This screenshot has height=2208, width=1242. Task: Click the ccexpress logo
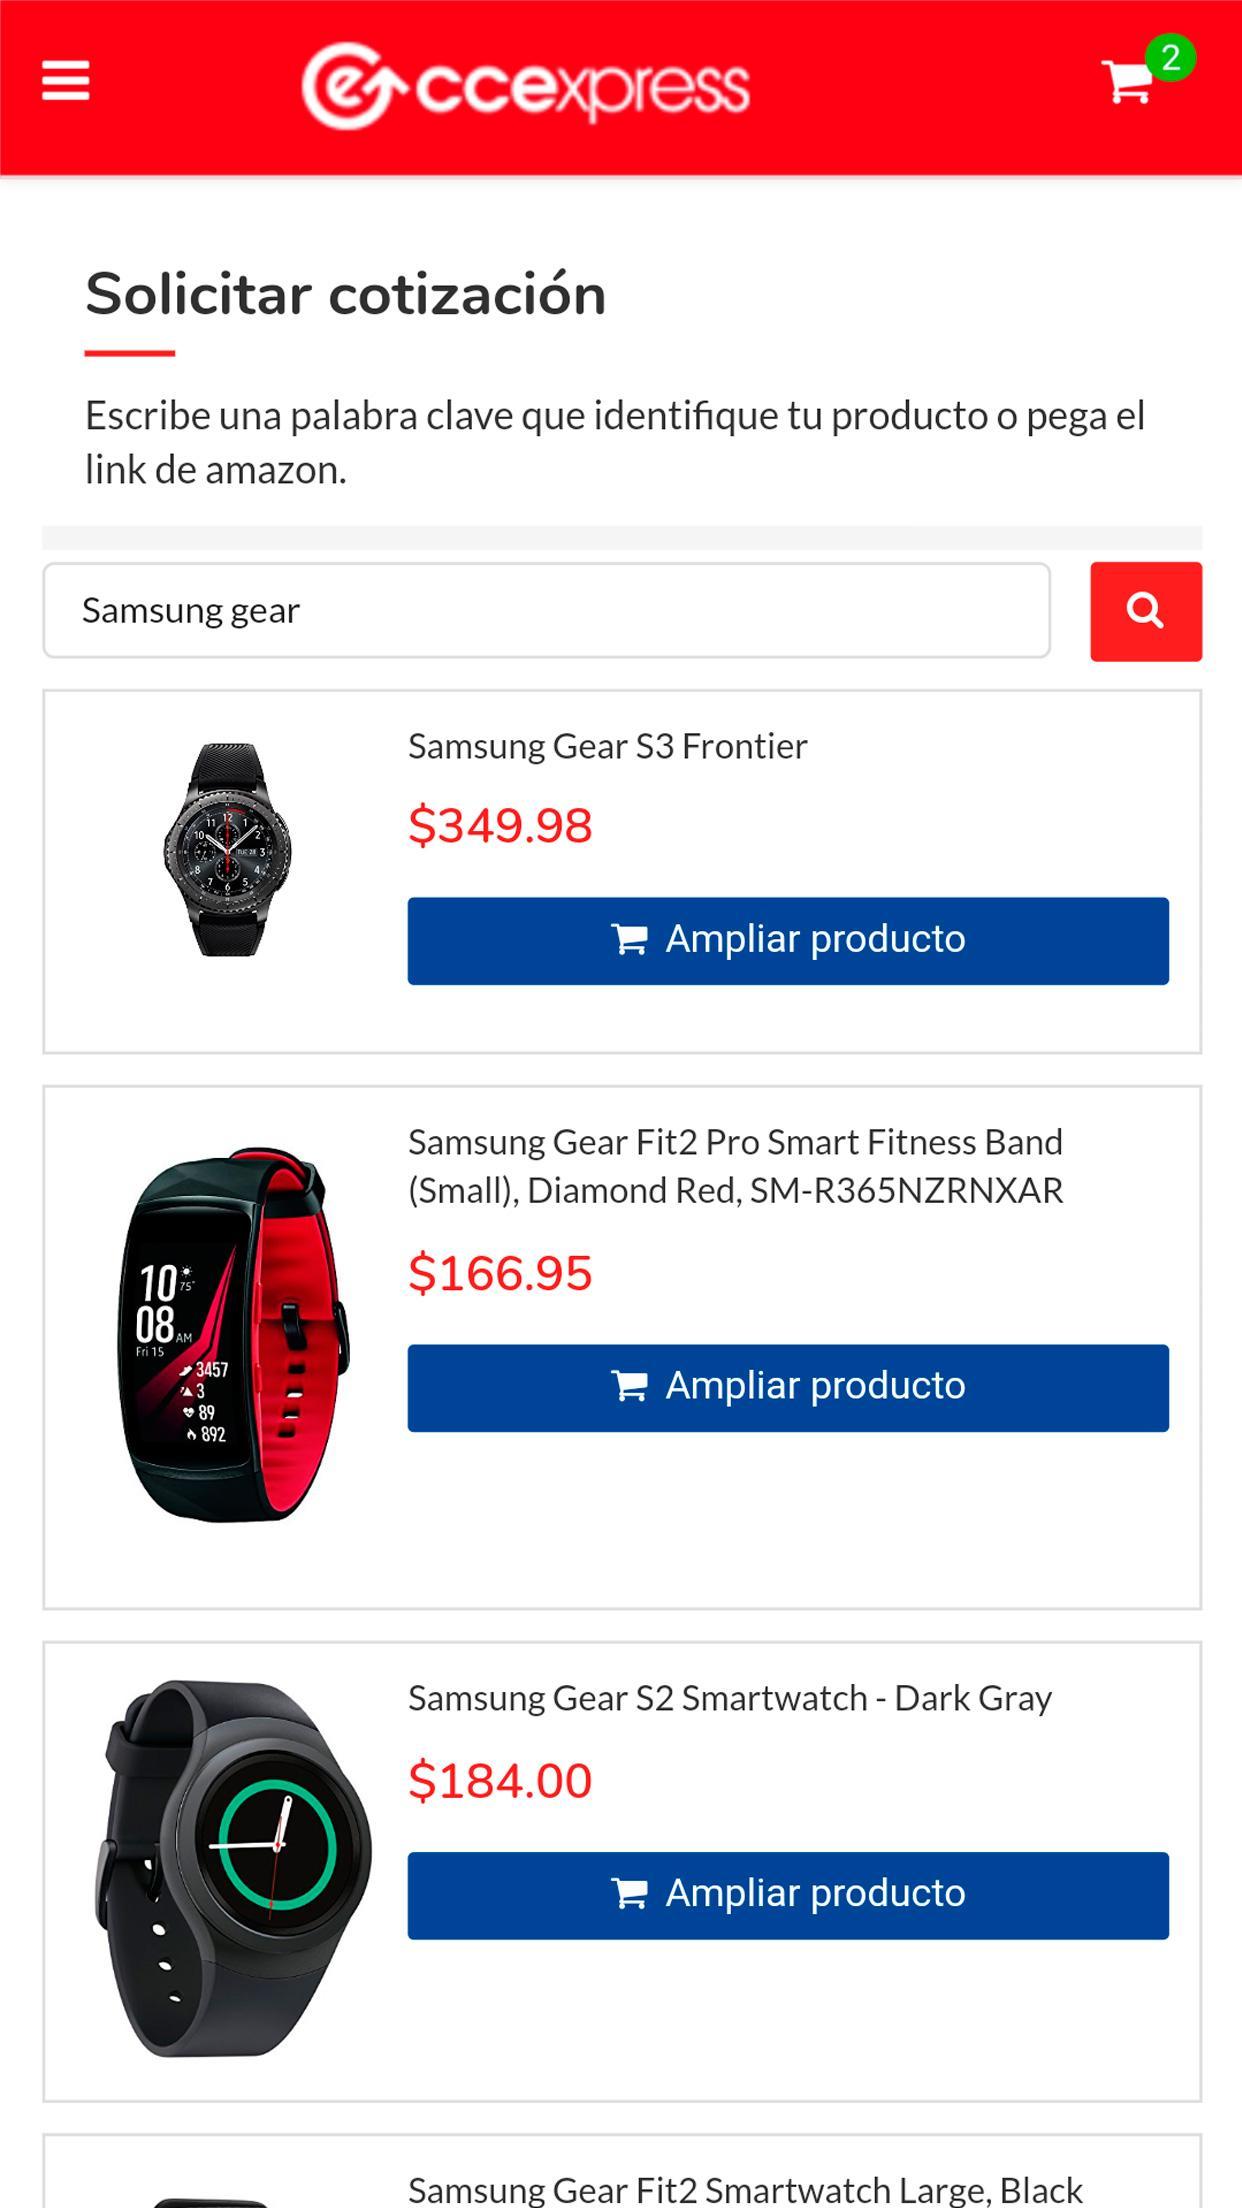click(526, 86)
